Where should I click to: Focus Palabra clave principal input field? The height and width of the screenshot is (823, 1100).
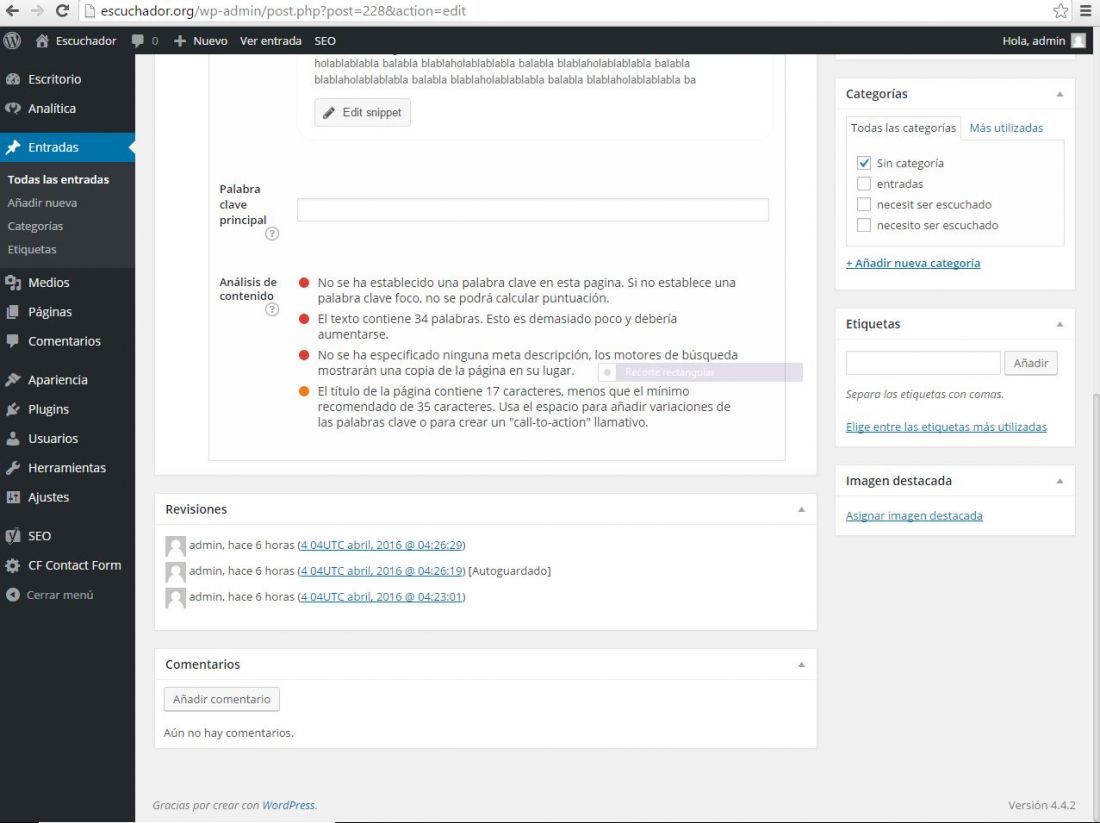point(532,210)
